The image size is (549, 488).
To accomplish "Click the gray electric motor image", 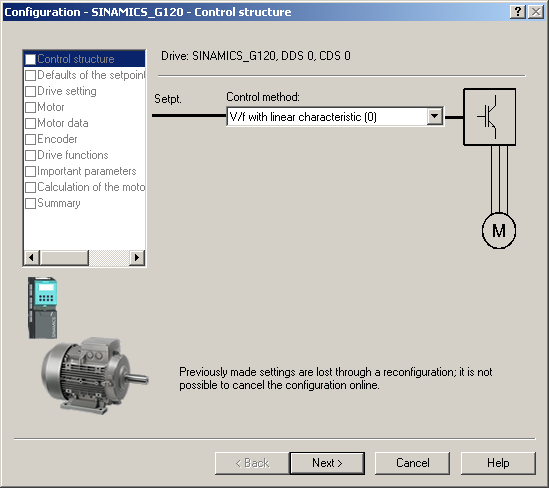I will 95,376.
